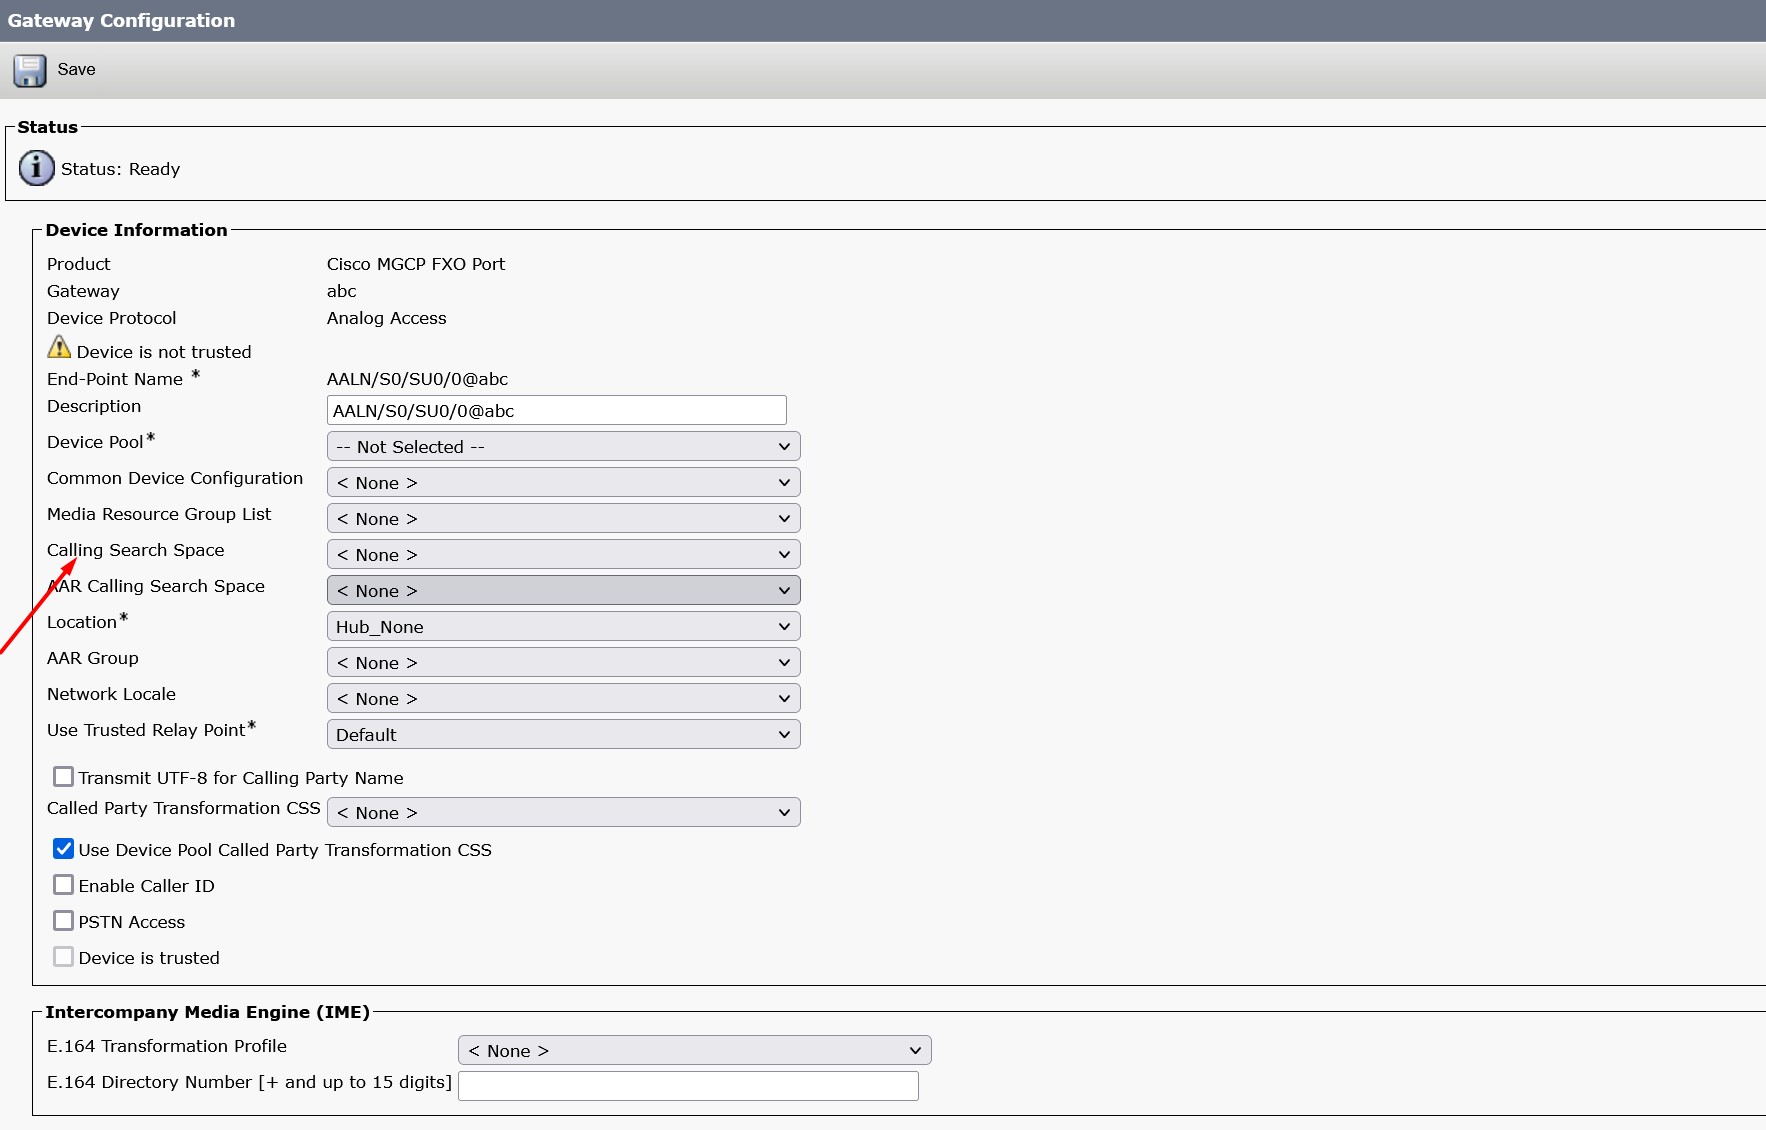This screenshot has width=1766, height=1130.
Task: Click the Save floppy disk icon
Action: pyautogui.click(x=29, y=70)
